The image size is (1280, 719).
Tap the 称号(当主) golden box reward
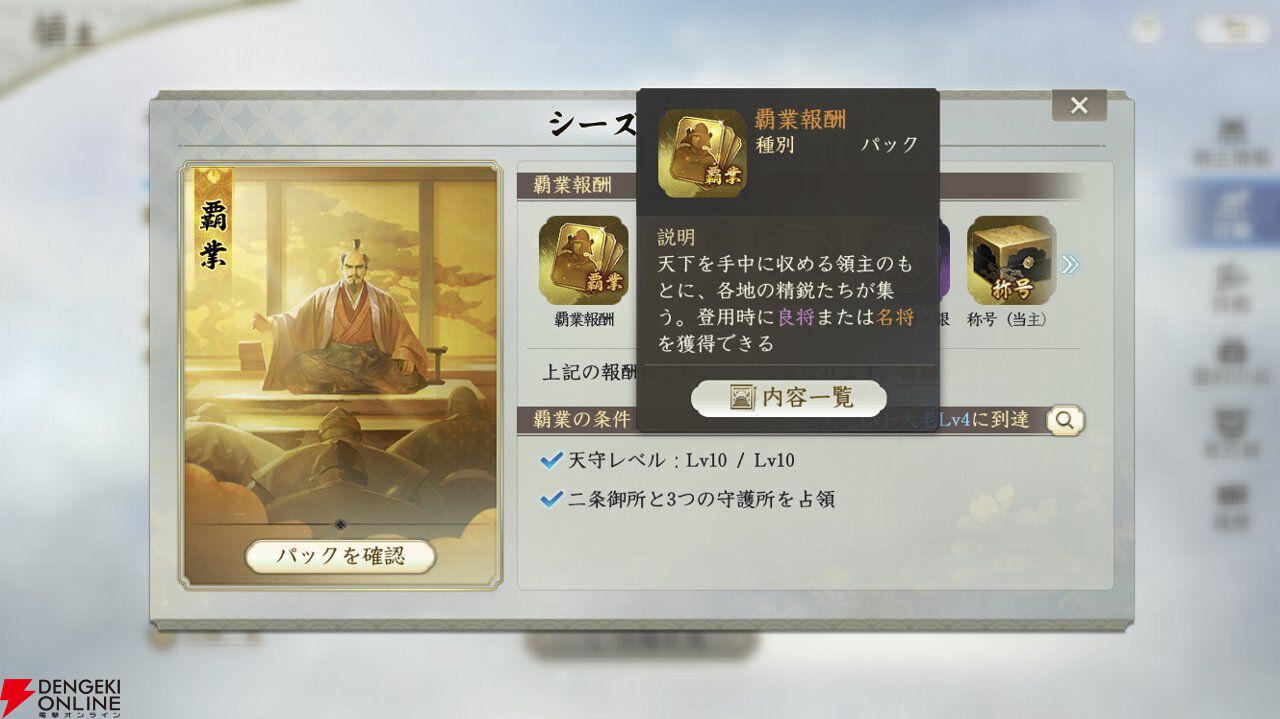coord(1011,261)
